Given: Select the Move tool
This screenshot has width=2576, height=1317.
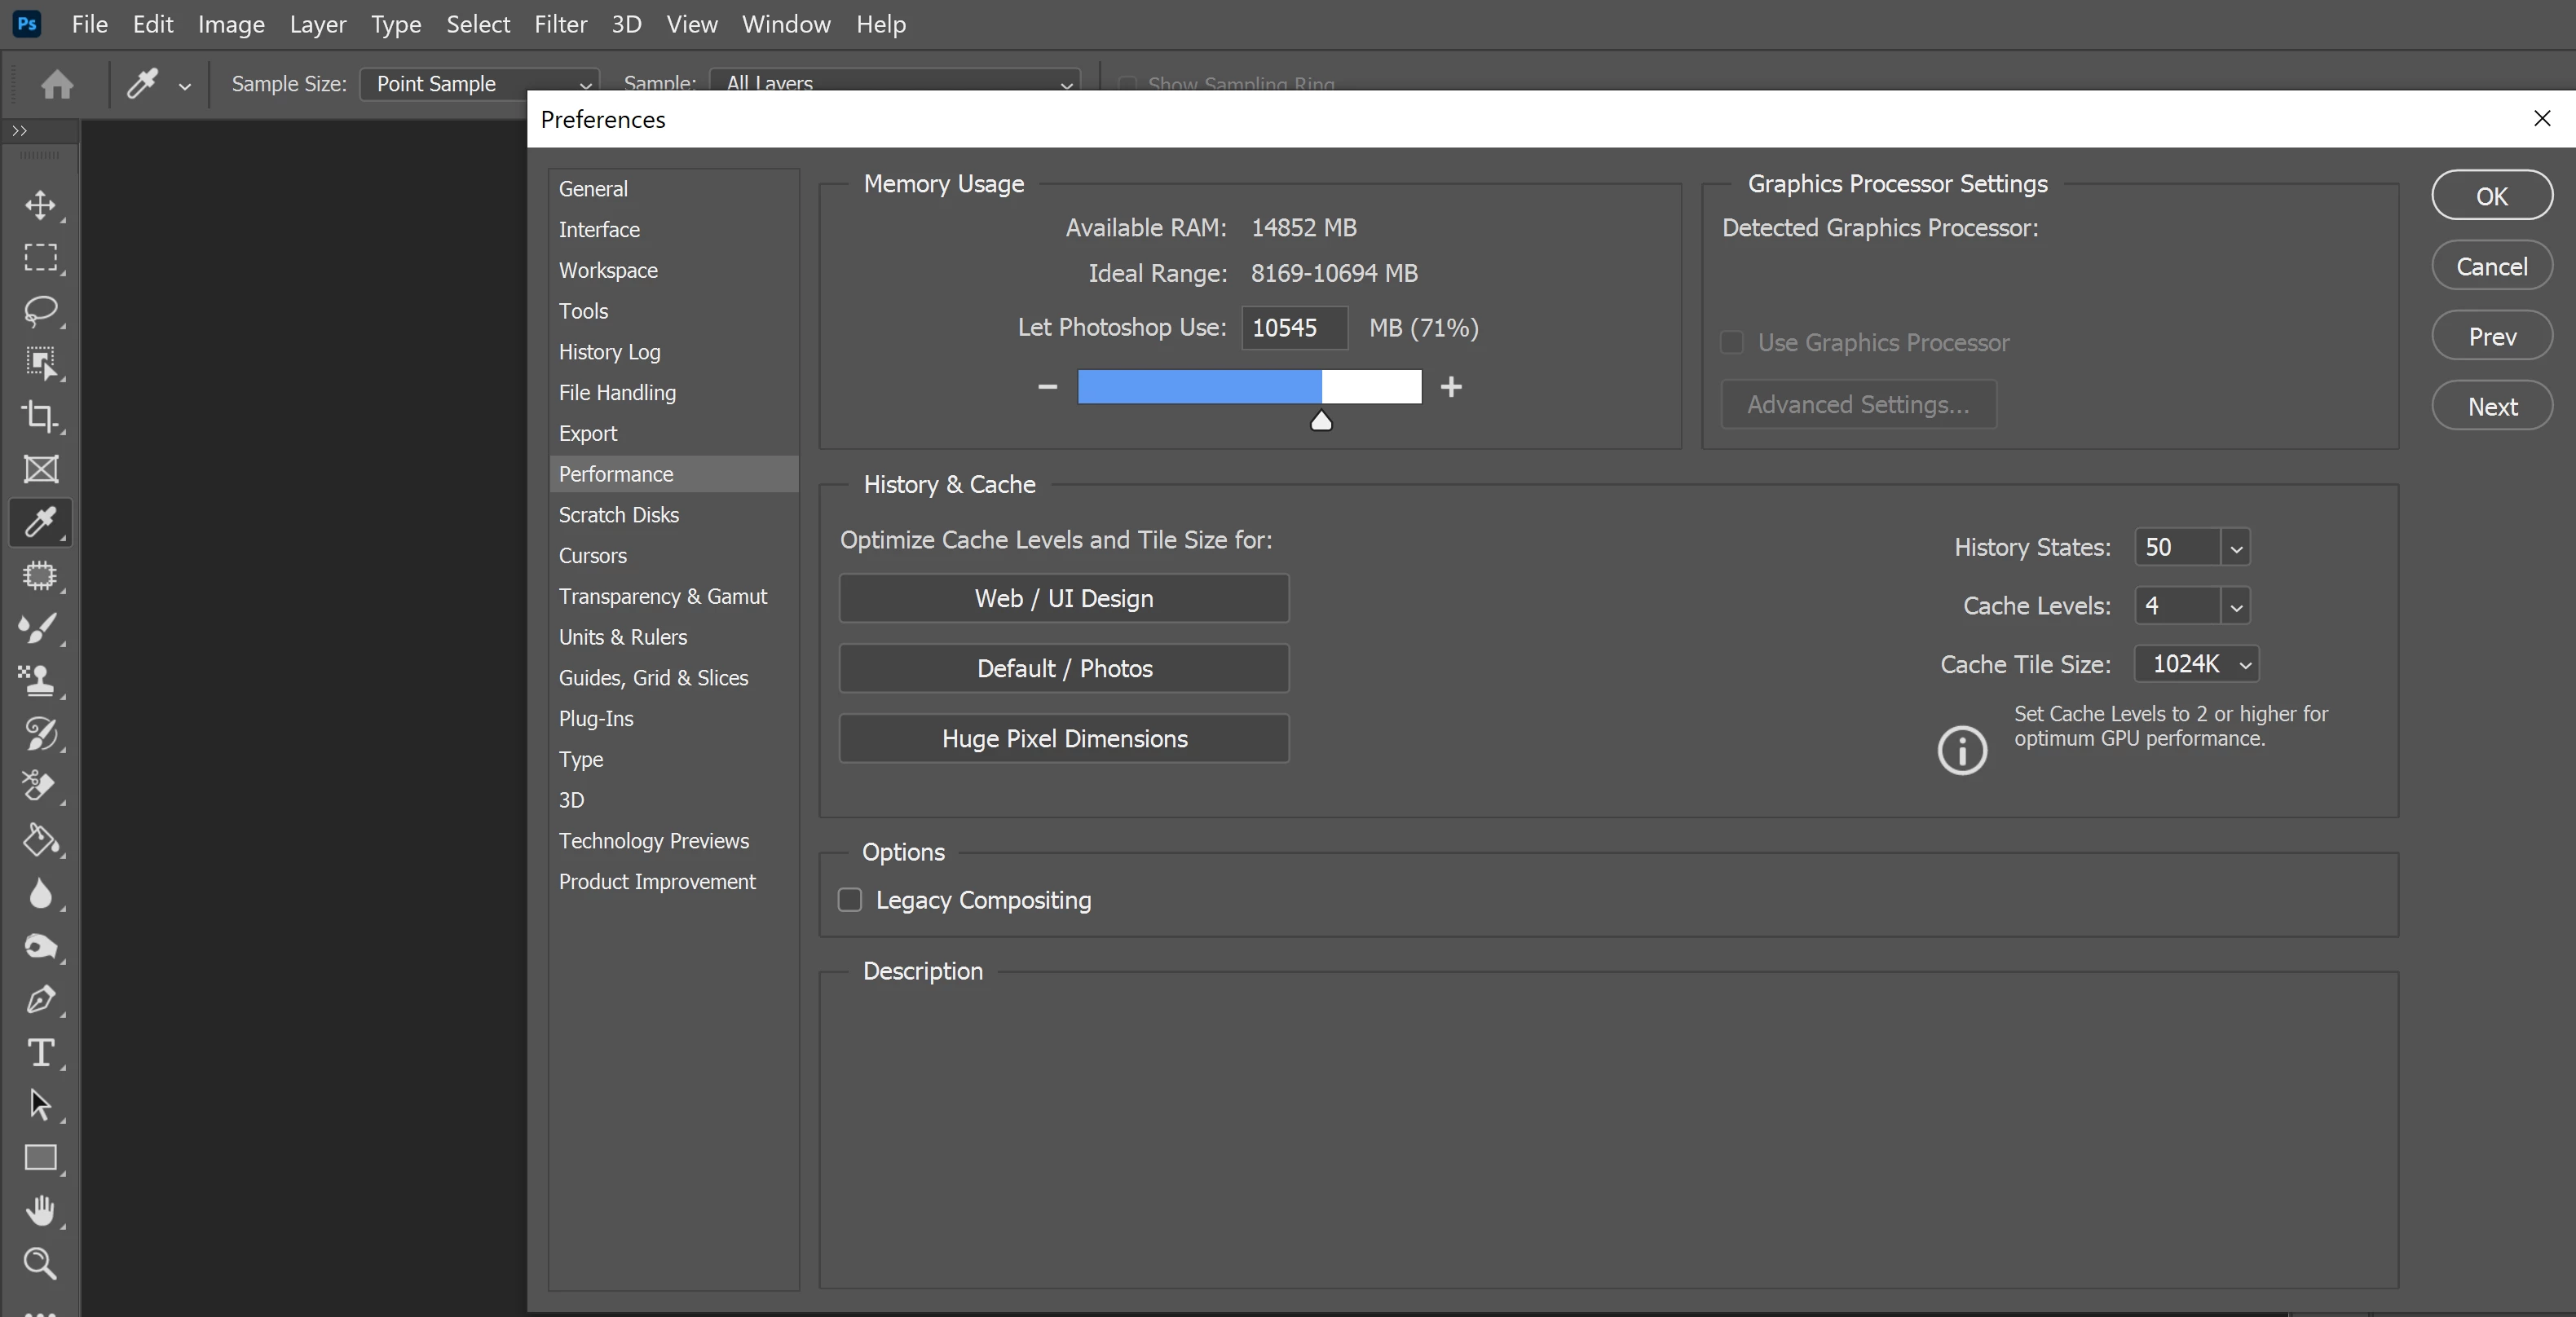Looking at the screenshot, I should coord(40,205).
